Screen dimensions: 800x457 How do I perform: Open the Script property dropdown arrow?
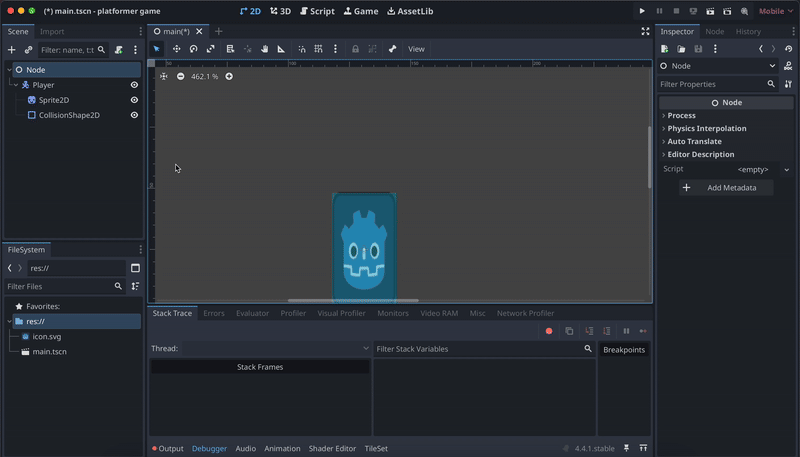coord(786,170)
